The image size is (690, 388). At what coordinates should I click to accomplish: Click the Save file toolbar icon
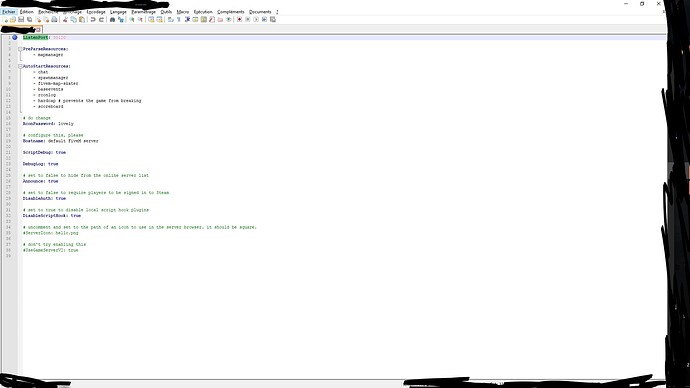21,19
